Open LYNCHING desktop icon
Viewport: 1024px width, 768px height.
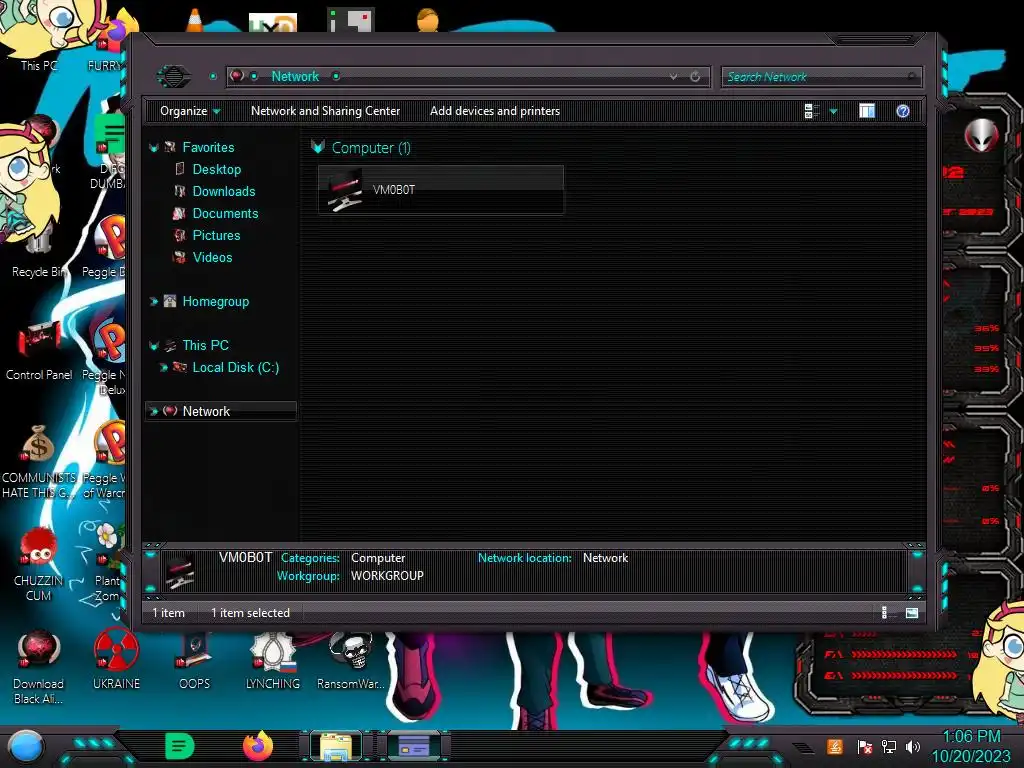272,662
